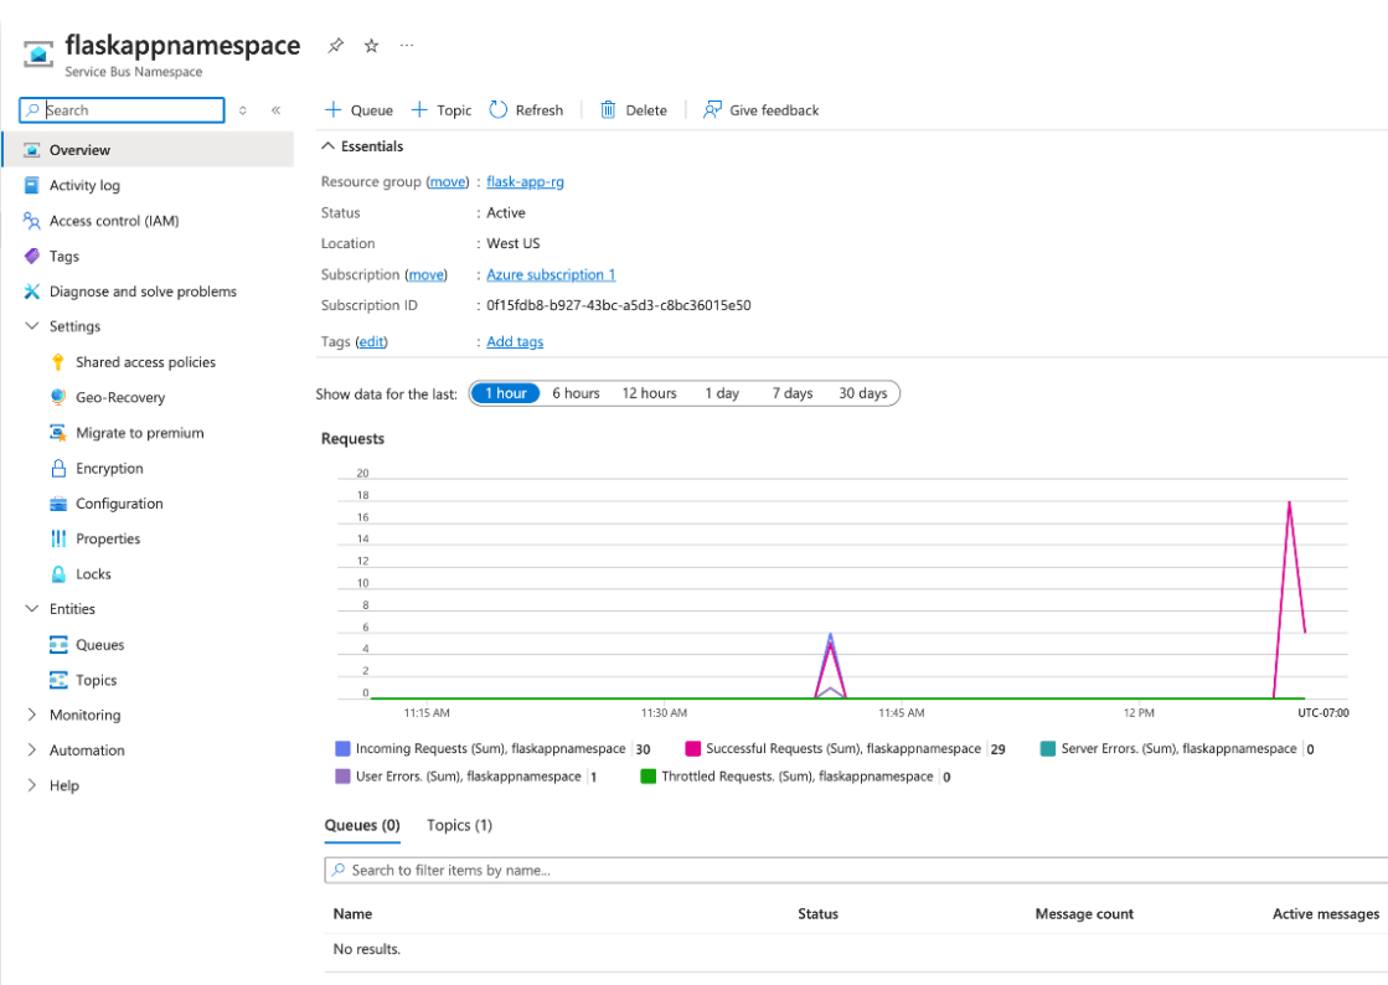Click the Encryption lock icon in Settings
The image size is (1388, 985).
coord(57,468)
